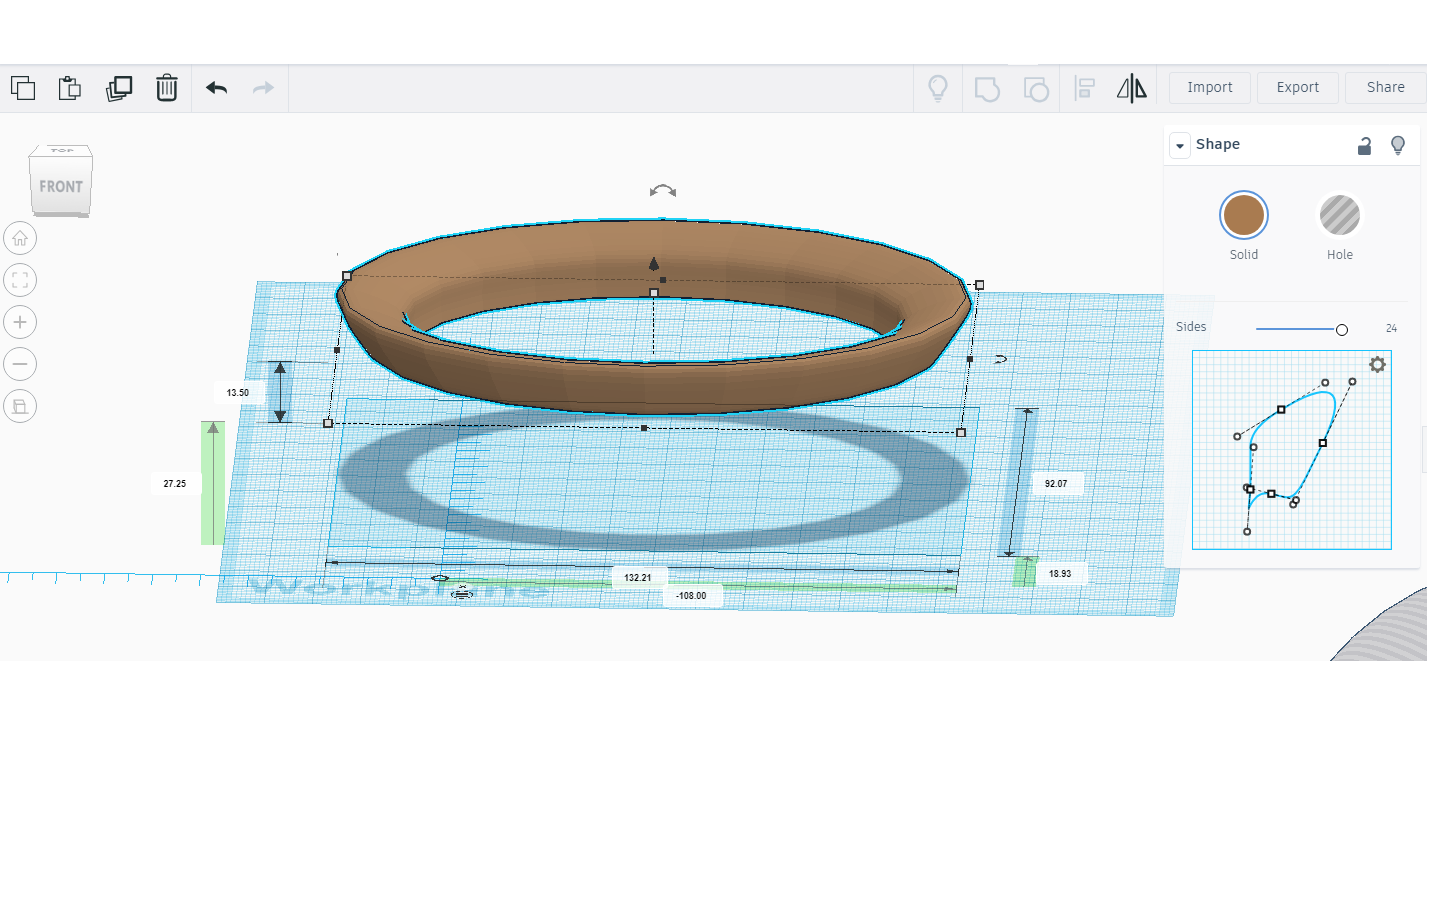
Task: Zoom in with the plus button
Action: tap(20, 322)
